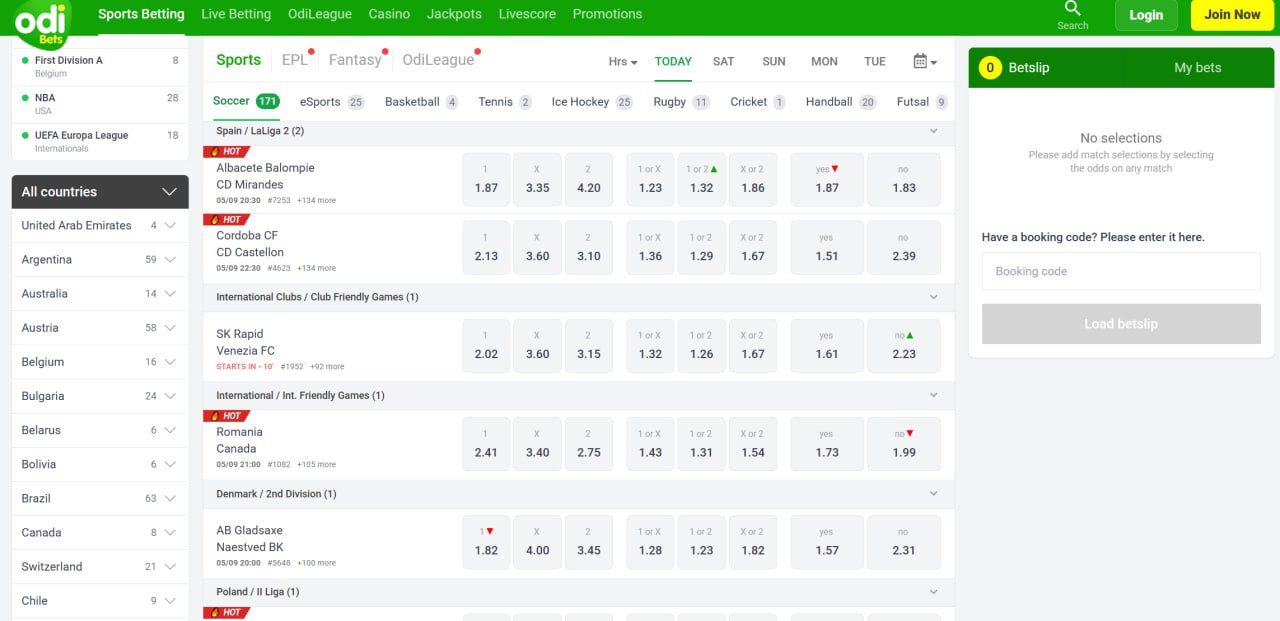Select Soccer sport filter
Viewport: 1280px width, 621px height.
(246, 101)
